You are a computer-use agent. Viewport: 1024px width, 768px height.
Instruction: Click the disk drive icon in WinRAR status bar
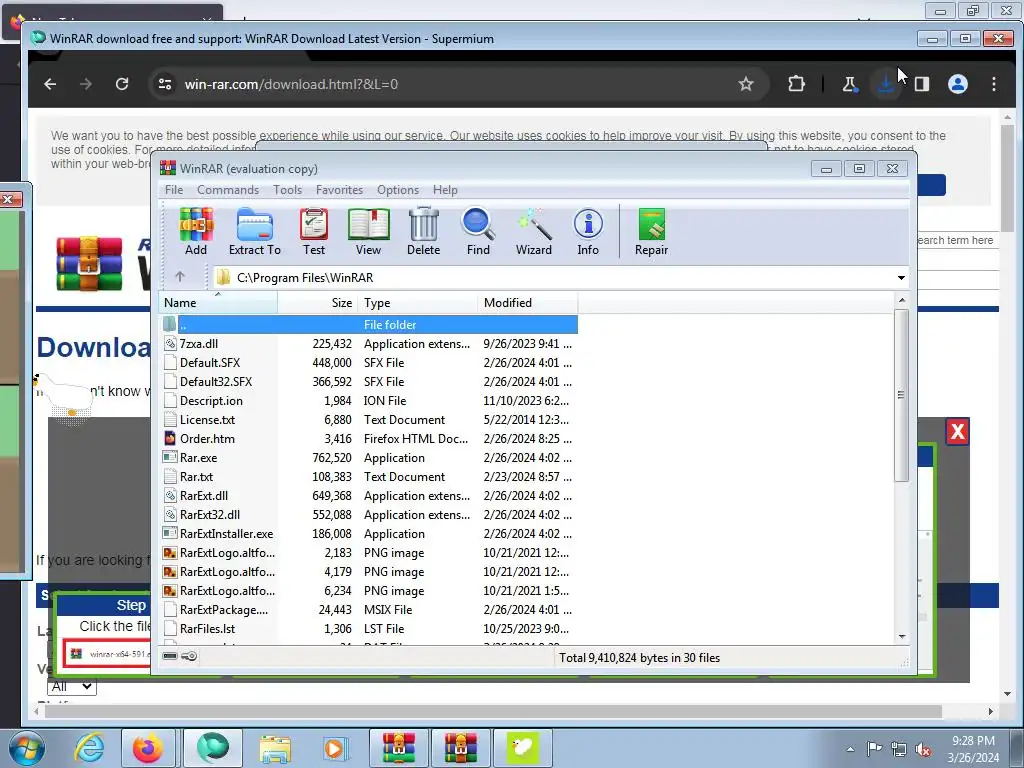[x=170, y=656]
